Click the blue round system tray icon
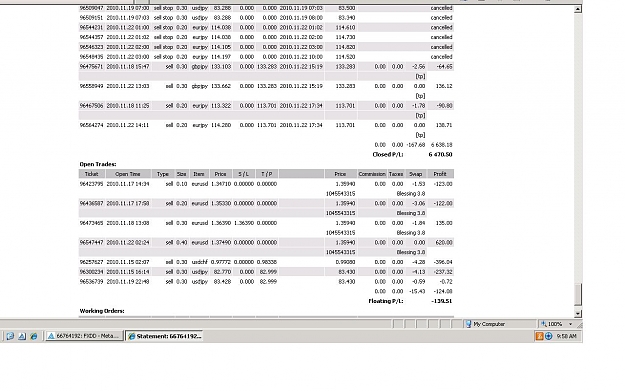This screenshot has width=625, height=391. click(548, 336)
